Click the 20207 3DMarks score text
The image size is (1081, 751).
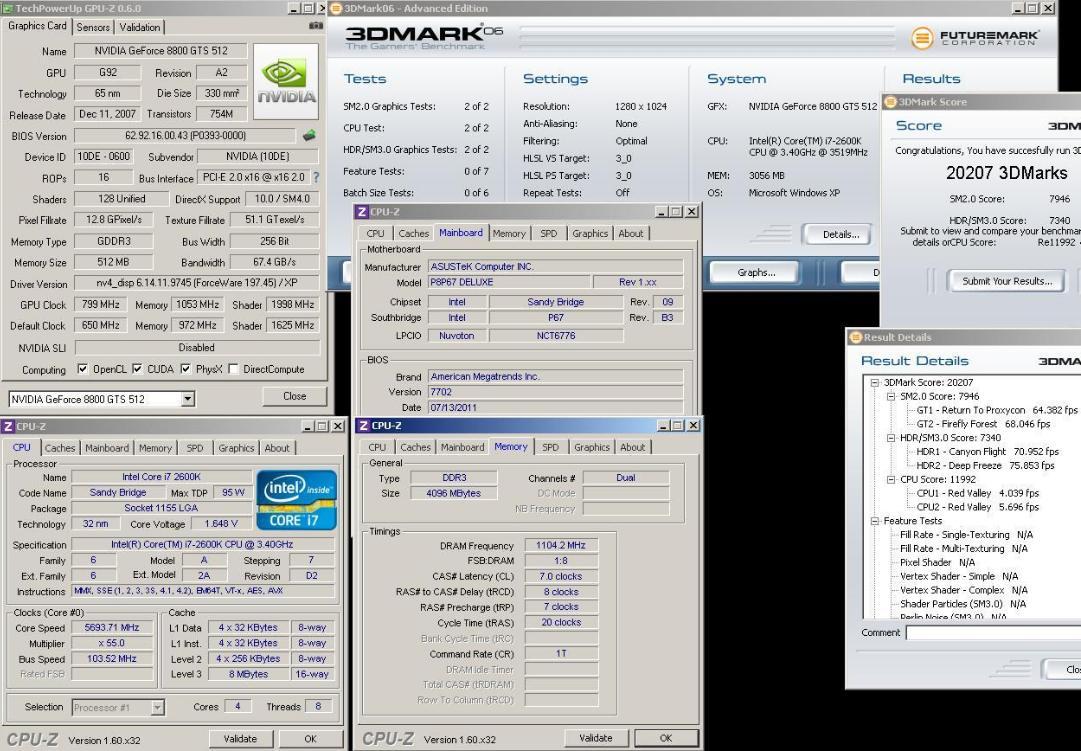[x=1007, y=172]
